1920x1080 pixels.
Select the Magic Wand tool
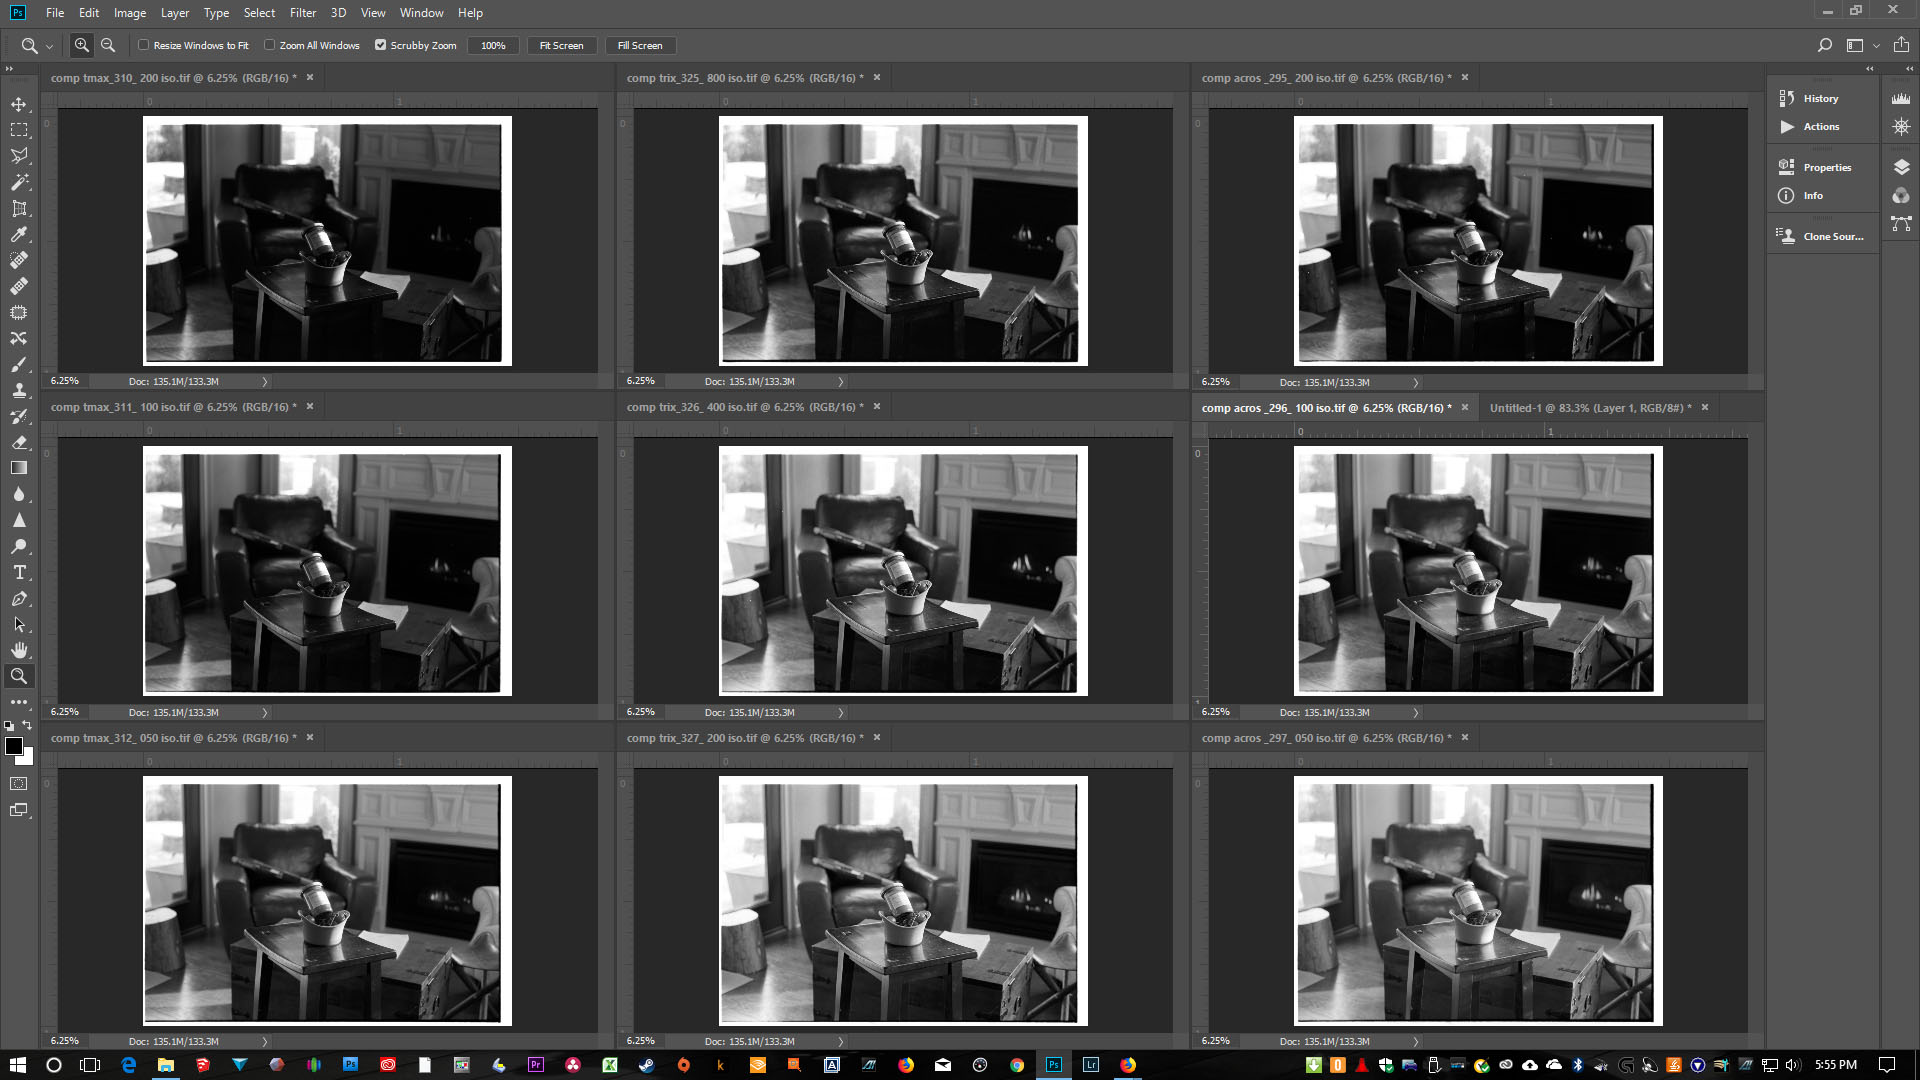point(19,182)
